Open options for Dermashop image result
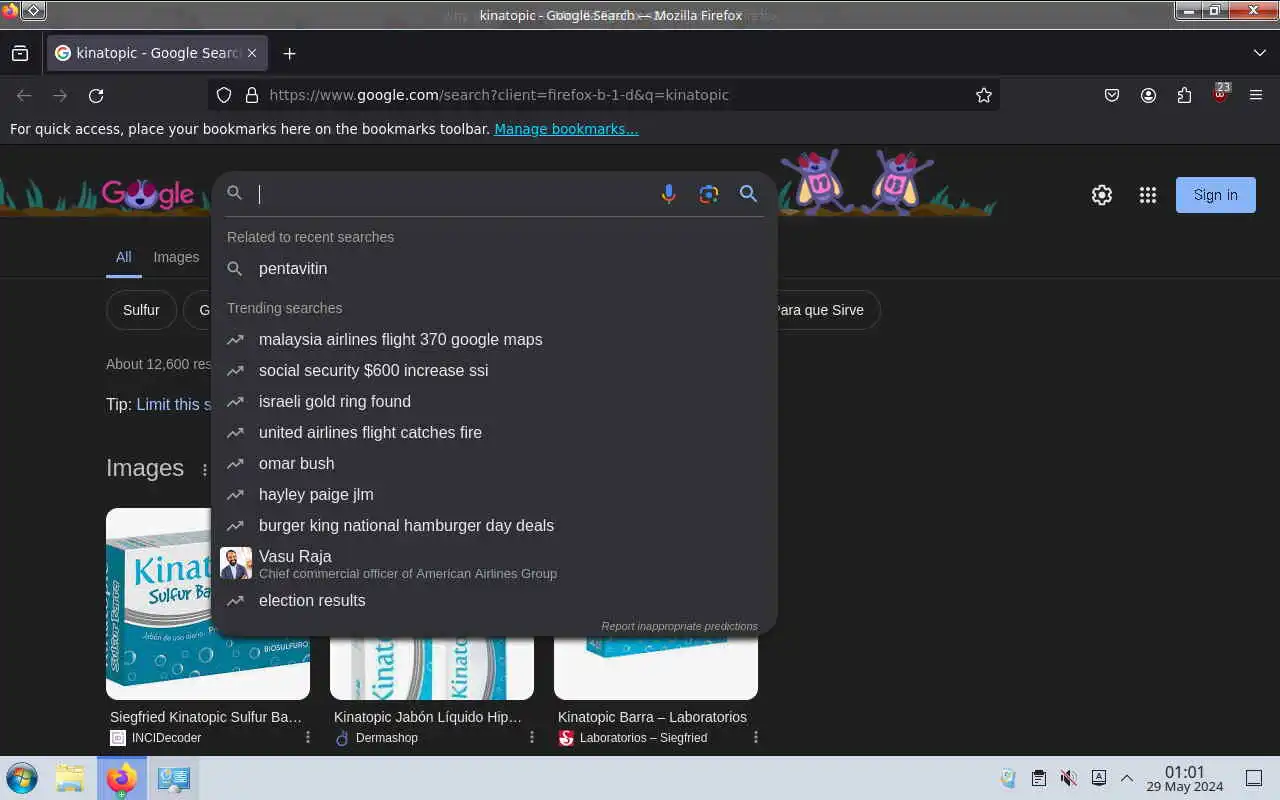The width and height of the screenshot is (1280, 800). click(532, 738)
